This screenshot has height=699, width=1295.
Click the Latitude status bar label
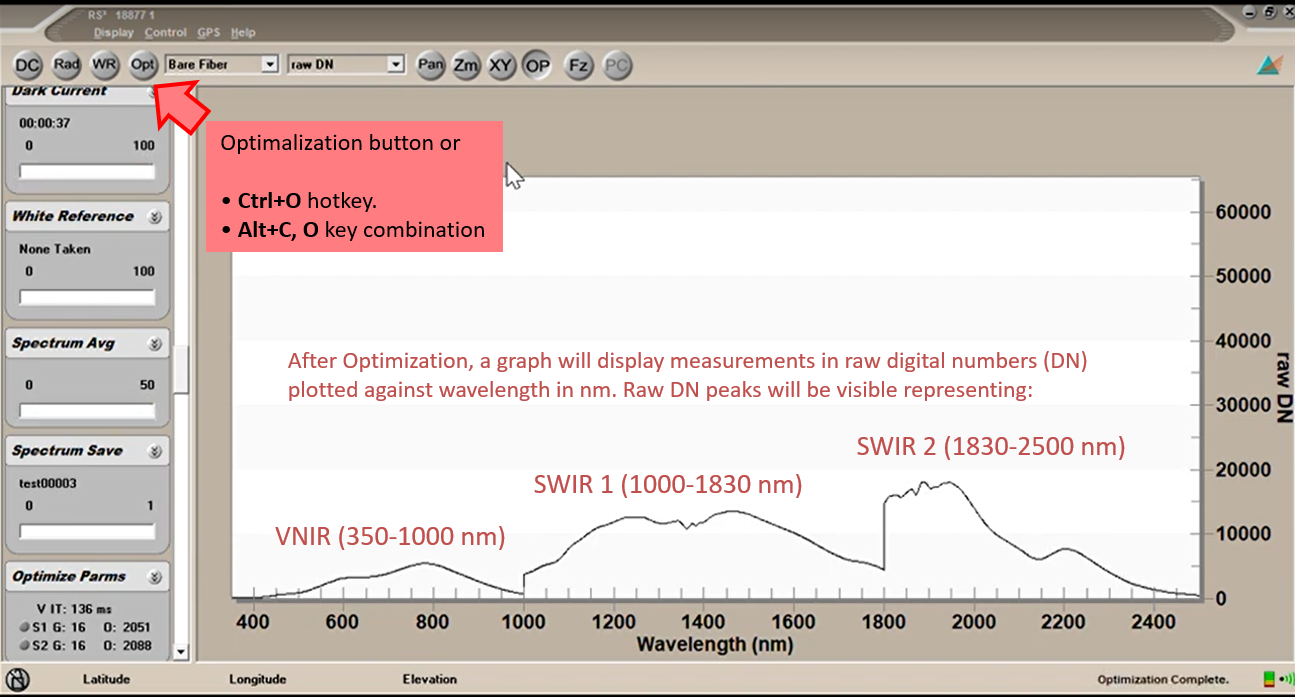(x=106, y=680)
